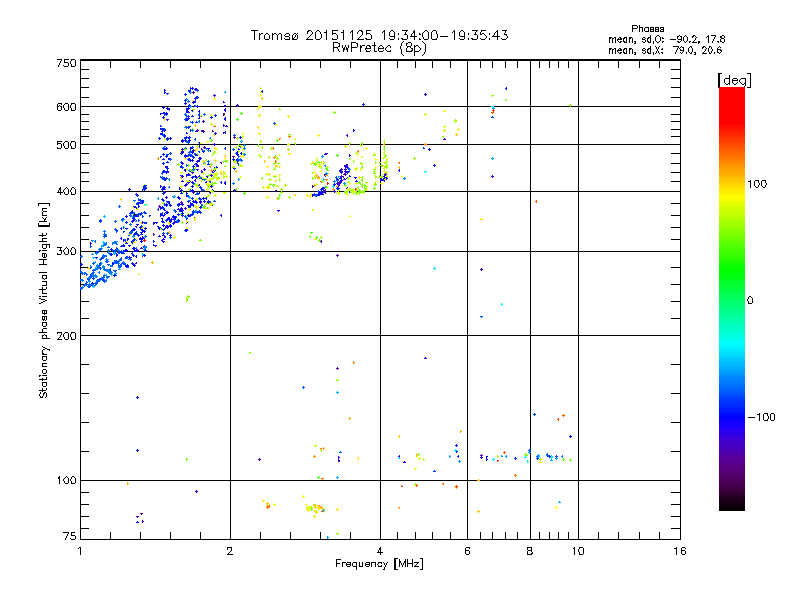The height and width of the screenshot is (600, 800).
Task: Click the colorbar '100' tick label
Action: 757,184
